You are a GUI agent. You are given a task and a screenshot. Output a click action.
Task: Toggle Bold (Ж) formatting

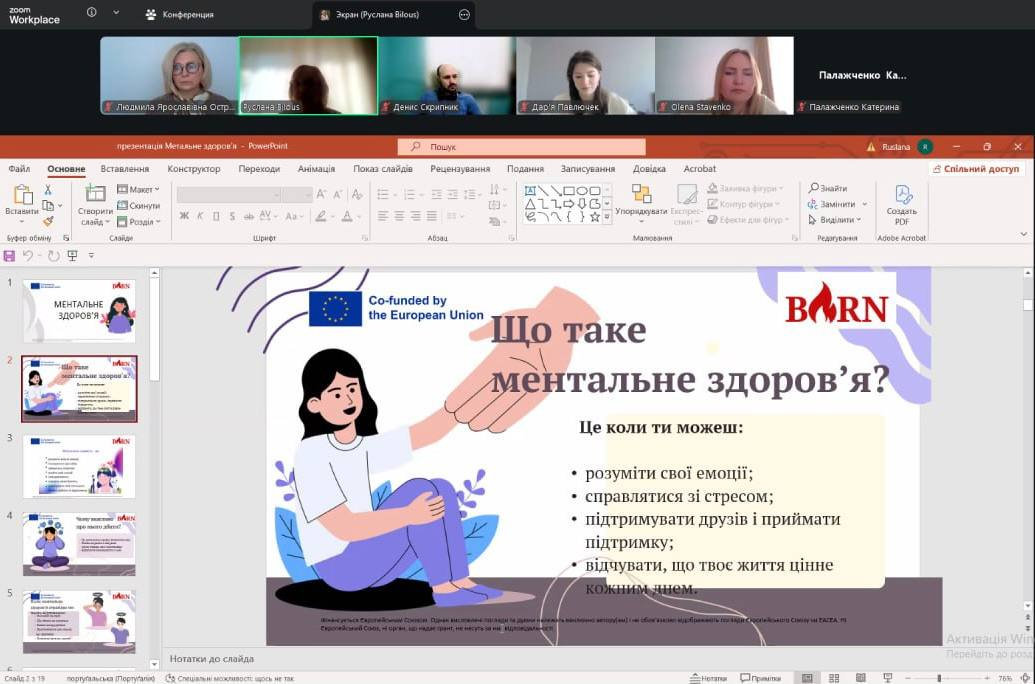click(x=184, y=216)
